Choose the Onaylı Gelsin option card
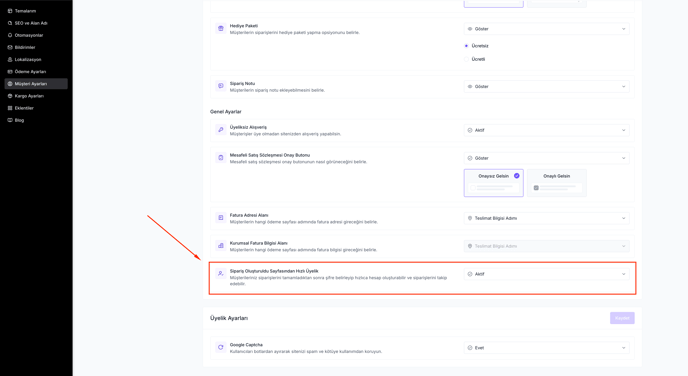 pos(557,183)
